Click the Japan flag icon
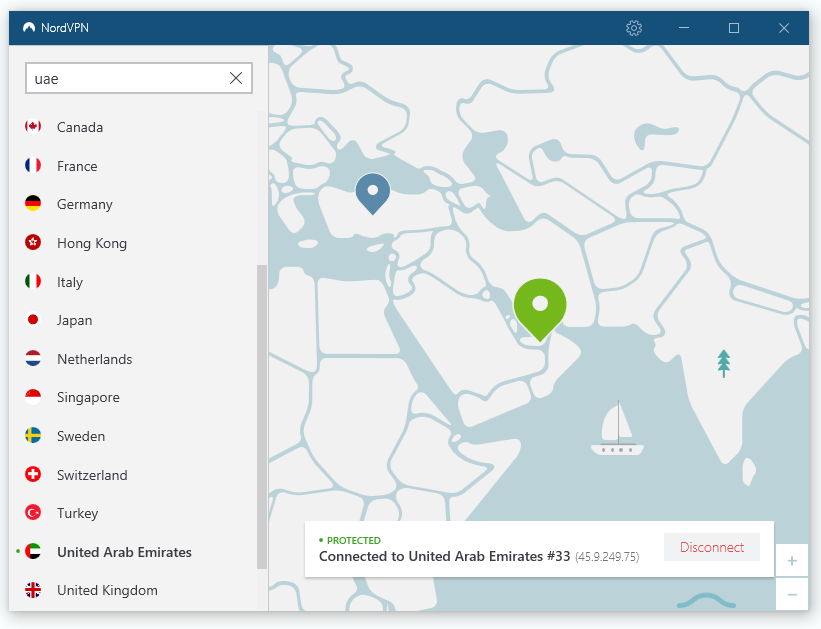Viewport: 821px width, 629px height. [31, 320]
